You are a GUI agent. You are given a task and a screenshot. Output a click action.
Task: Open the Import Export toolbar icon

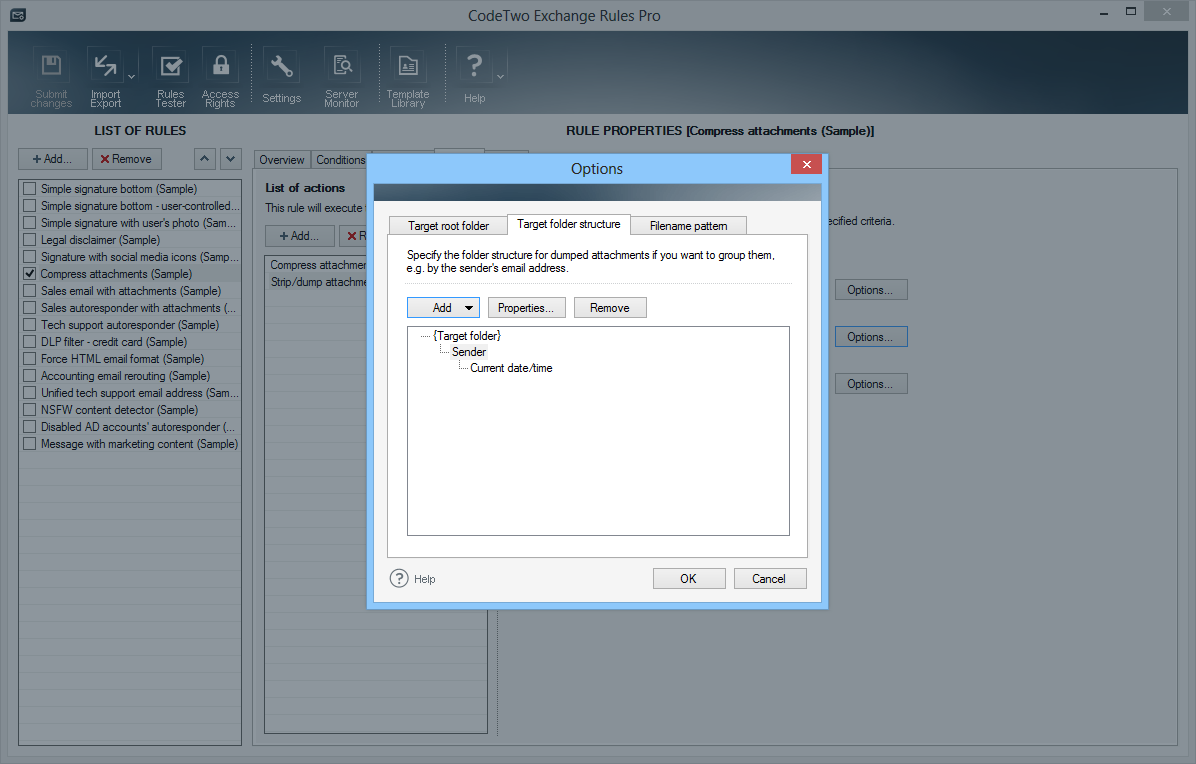click(x=105, y=67)
